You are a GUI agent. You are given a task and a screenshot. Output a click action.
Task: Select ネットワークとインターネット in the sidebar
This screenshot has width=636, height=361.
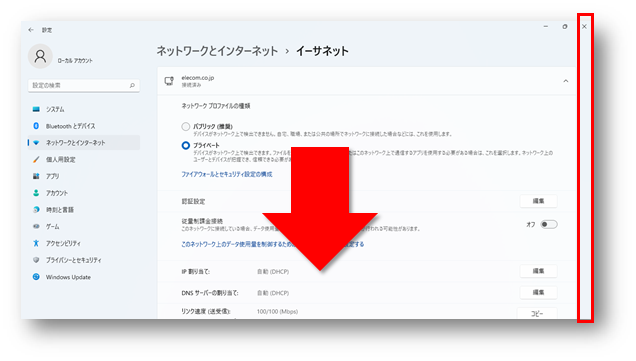[84, 143]
